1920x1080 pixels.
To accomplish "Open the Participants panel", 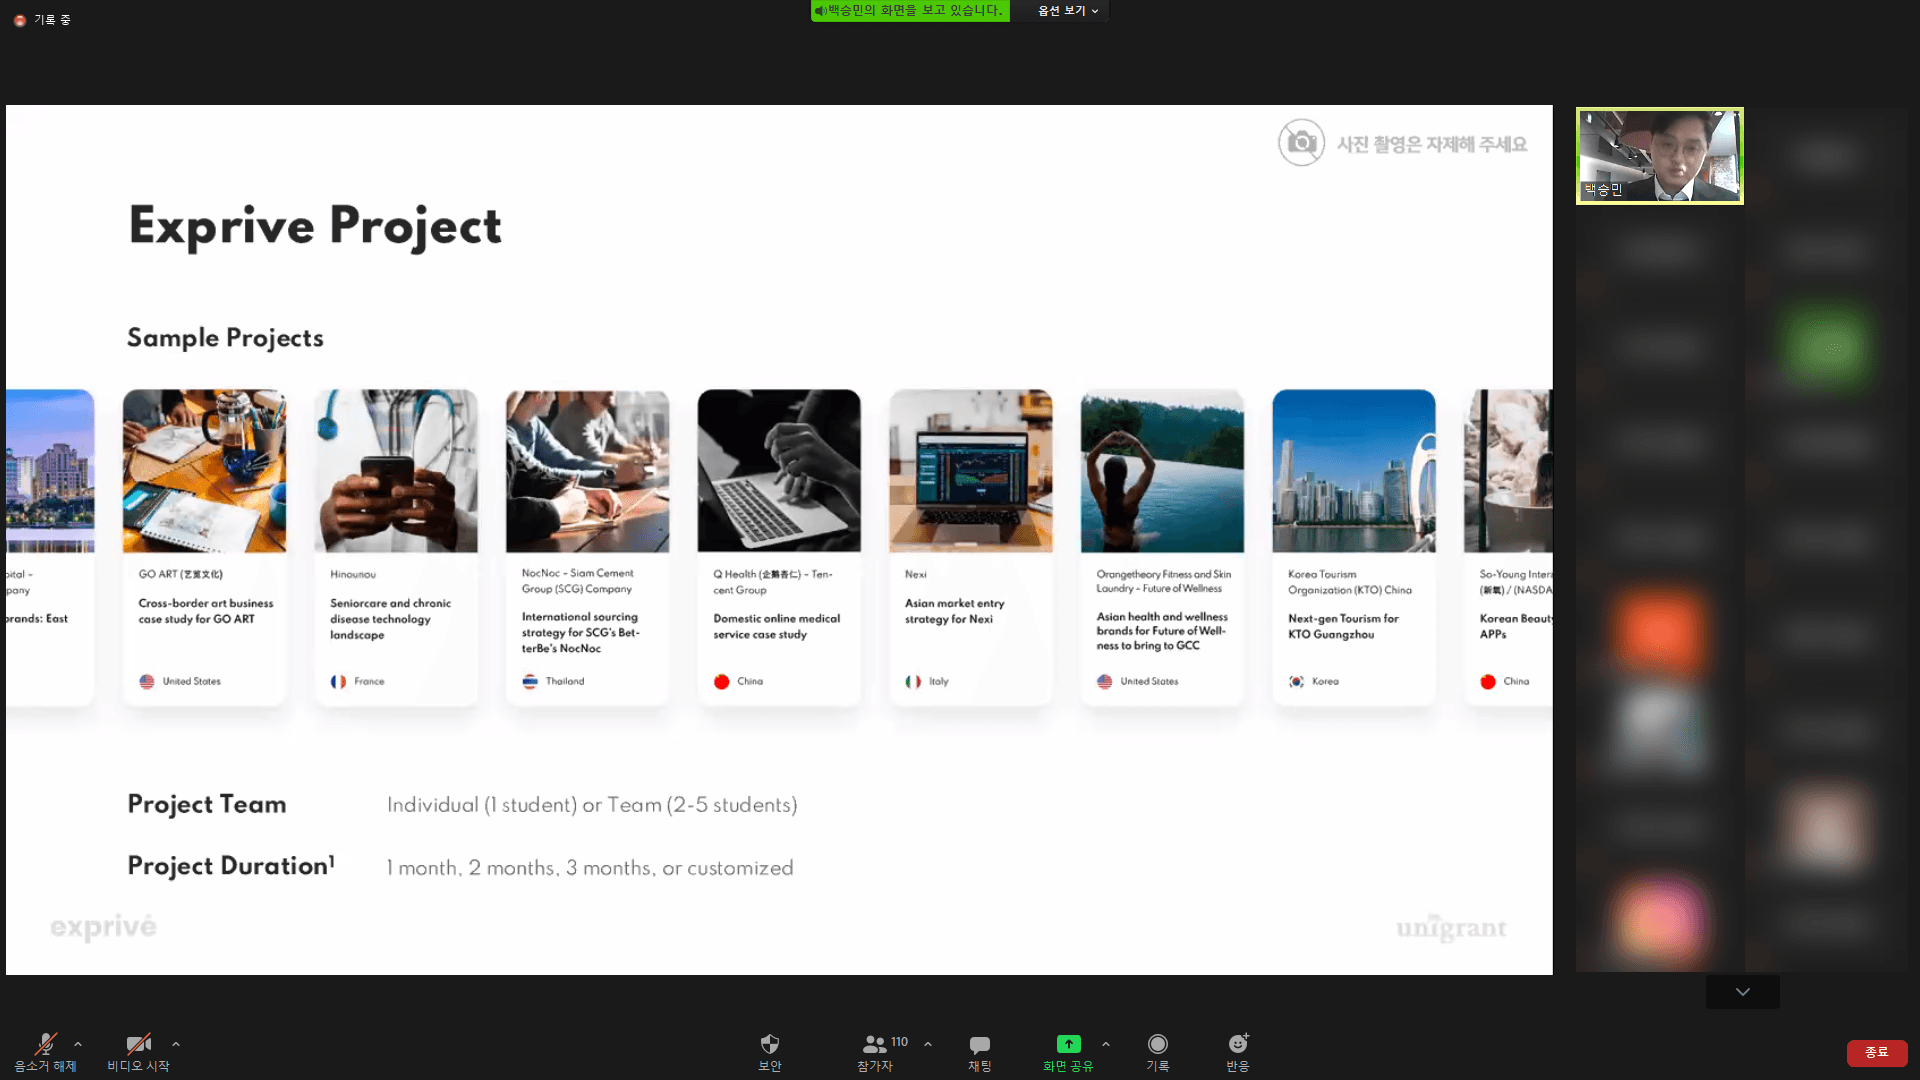I will [x=875, y=1052].
